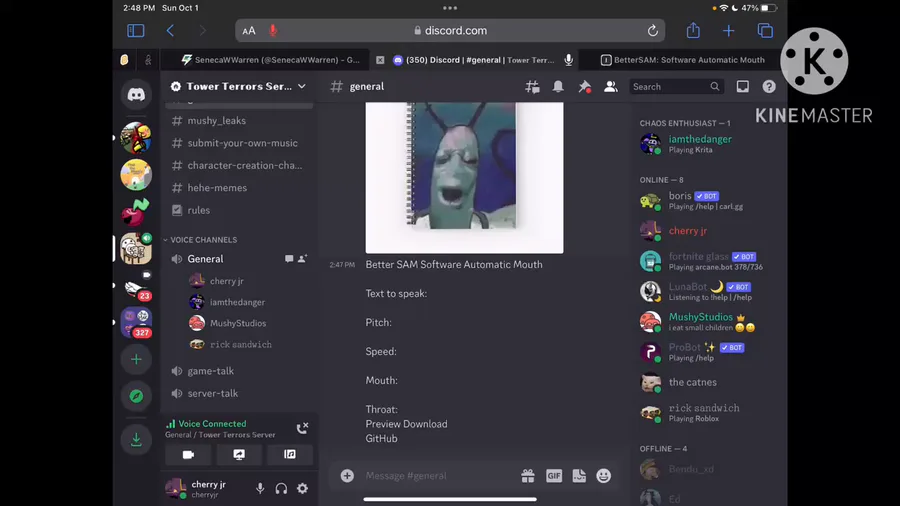Click the plus attachment button in message bar

pos(347,476)
